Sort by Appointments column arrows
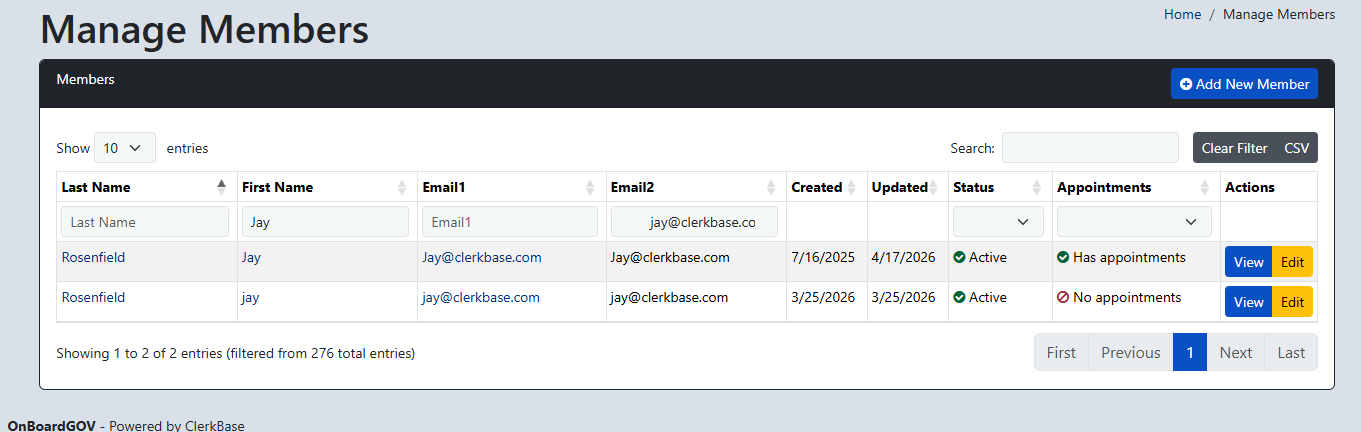Screen dimensions: 1361x432 [x=1205, y=187]
